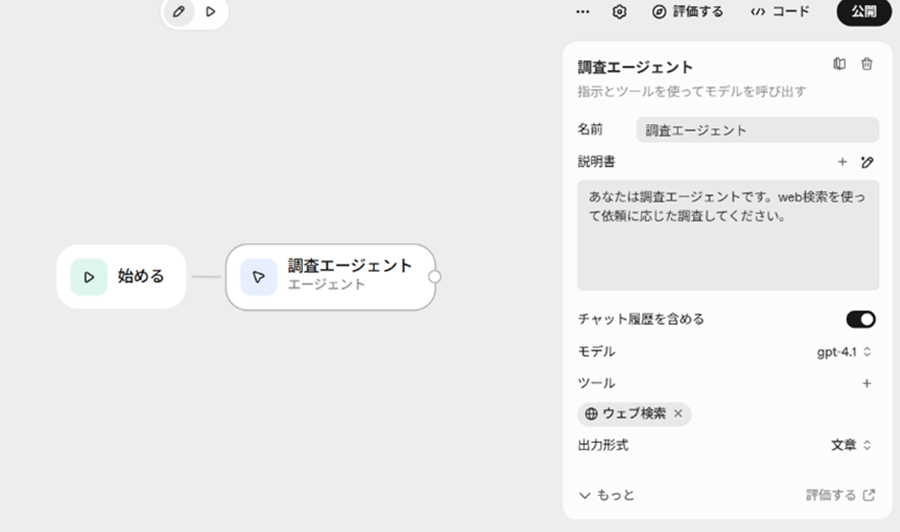The height and width of the screenshot is (532, 900).
Task: Delete the agent with trash icon
Action: pyautogui.click(x=867, y=64)
